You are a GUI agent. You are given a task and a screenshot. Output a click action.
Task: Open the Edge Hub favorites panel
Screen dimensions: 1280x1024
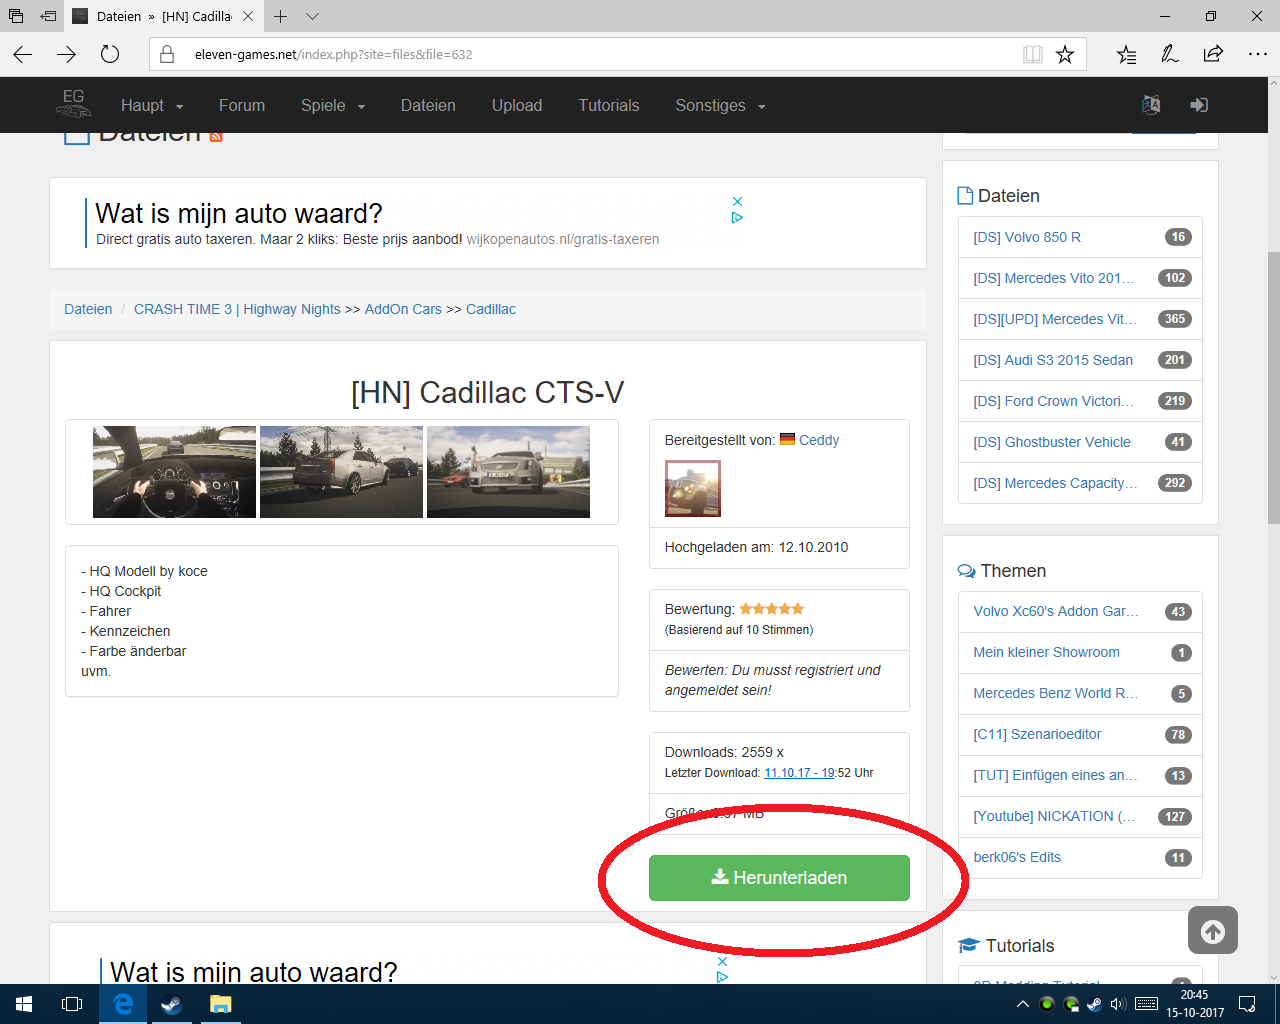(x=1127, y=54)
